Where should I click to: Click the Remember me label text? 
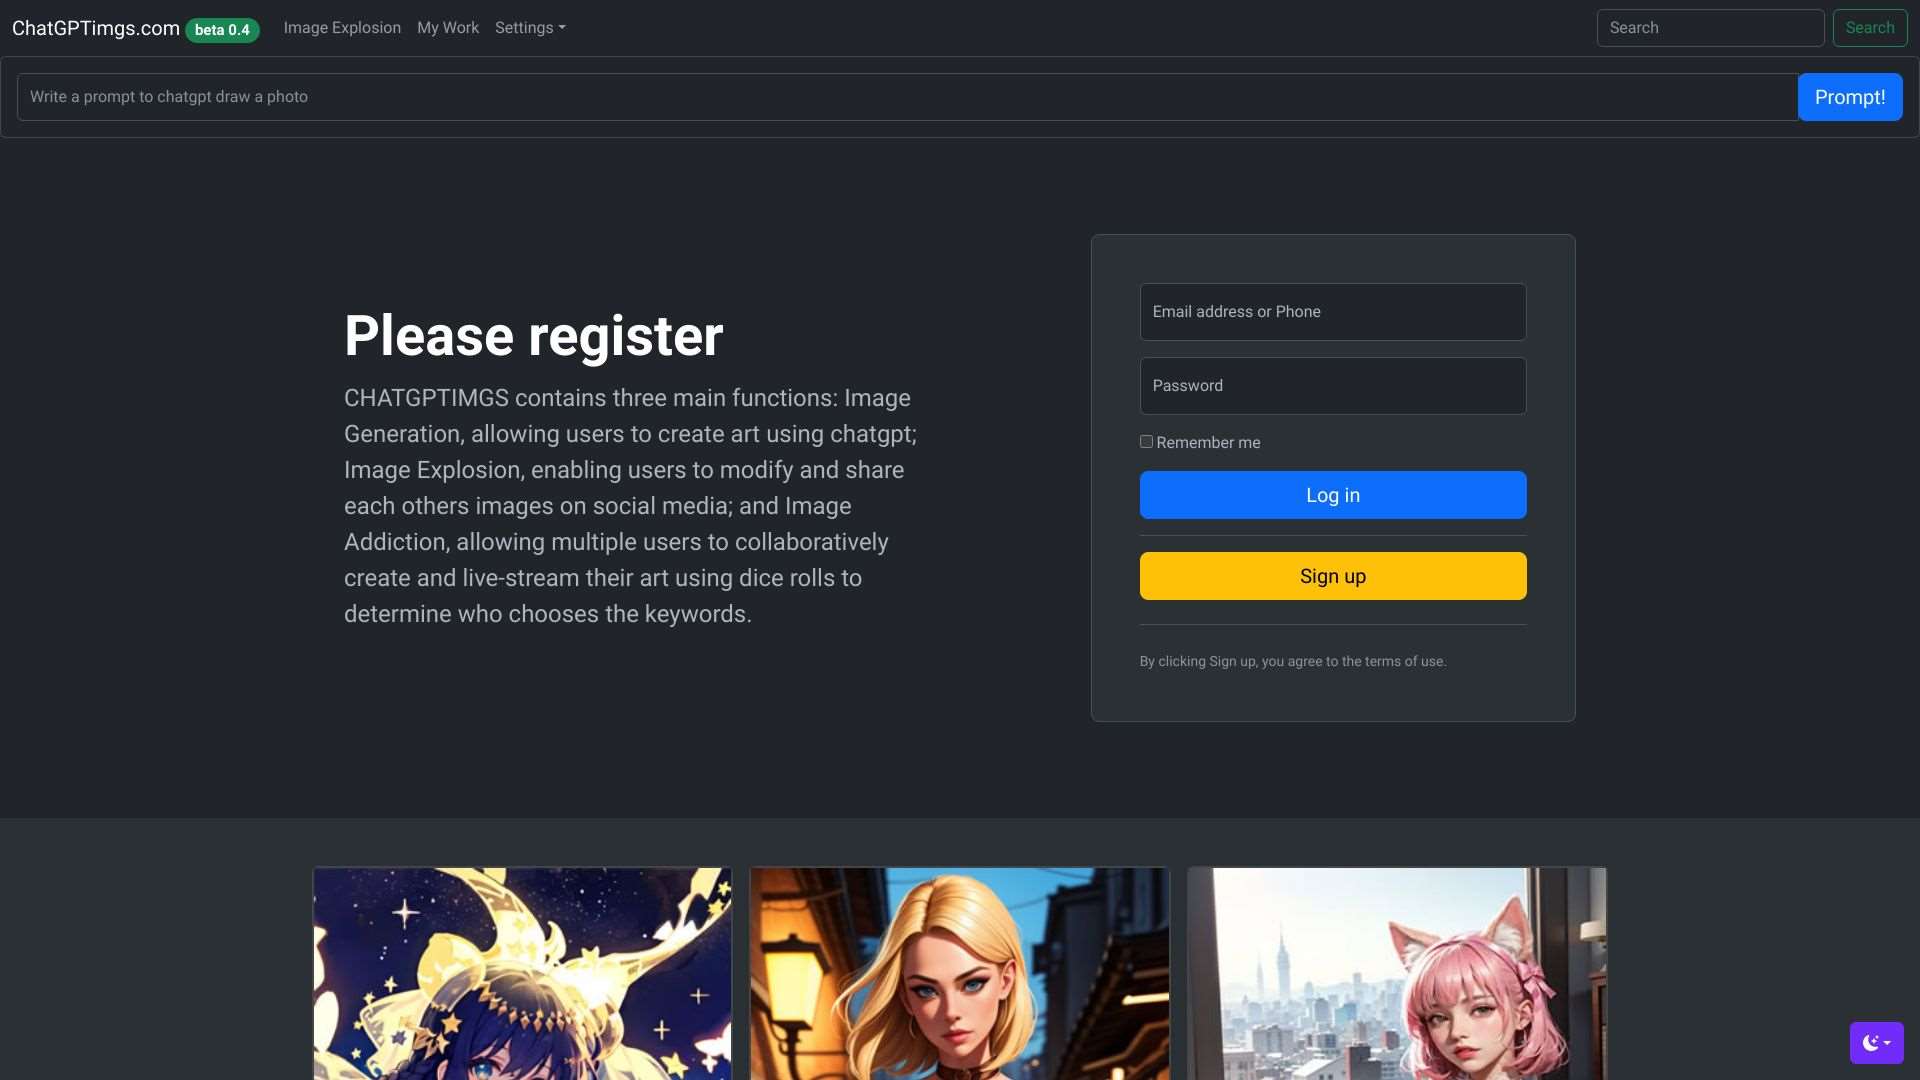(1208, 443)
